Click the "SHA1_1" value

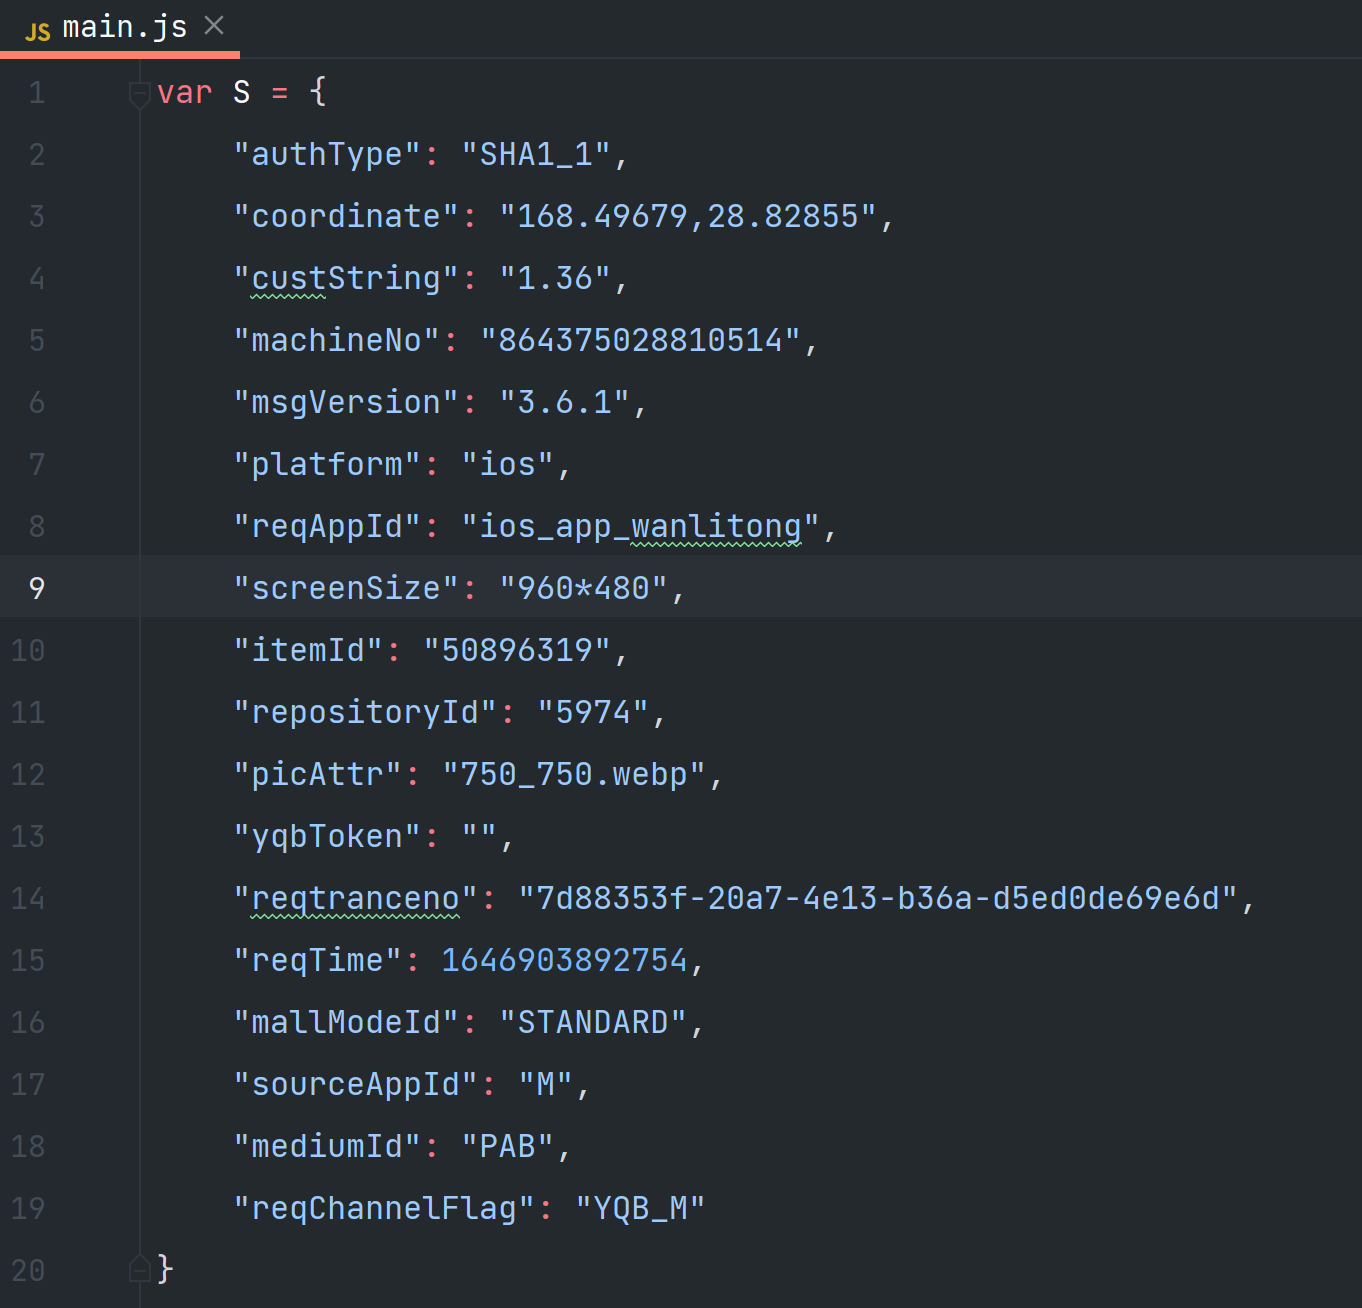(x=535, y=155)
